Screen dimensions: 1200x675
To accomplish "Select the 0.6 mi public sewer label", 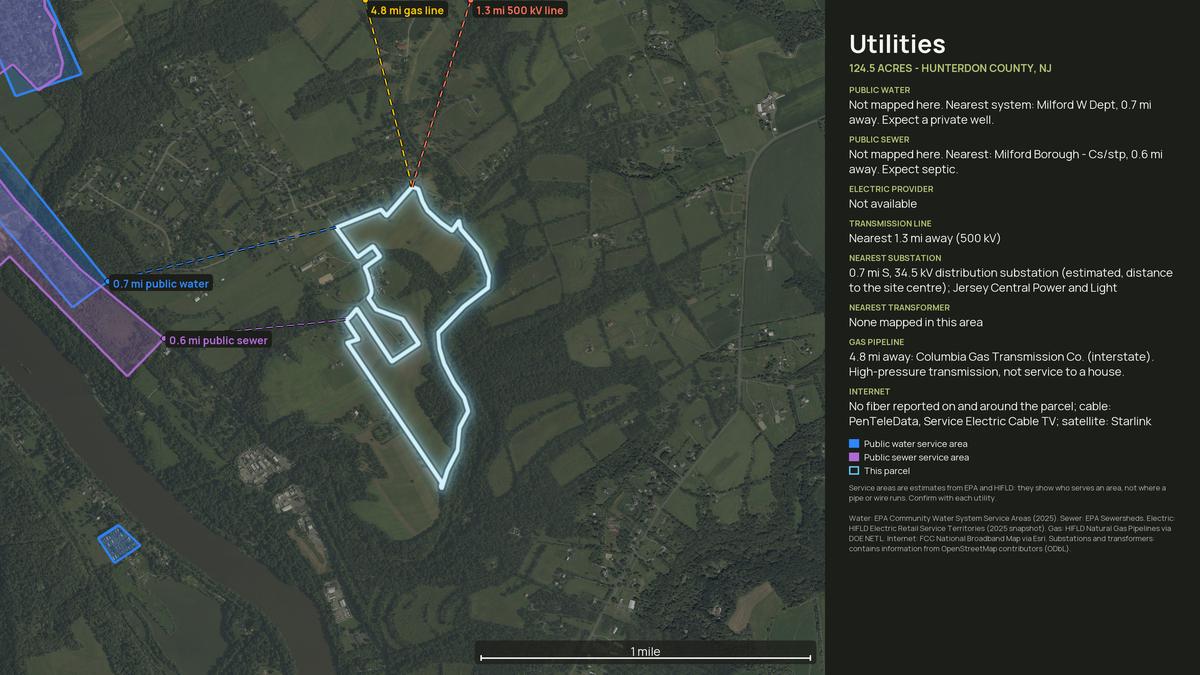I will tap(218, 340).
